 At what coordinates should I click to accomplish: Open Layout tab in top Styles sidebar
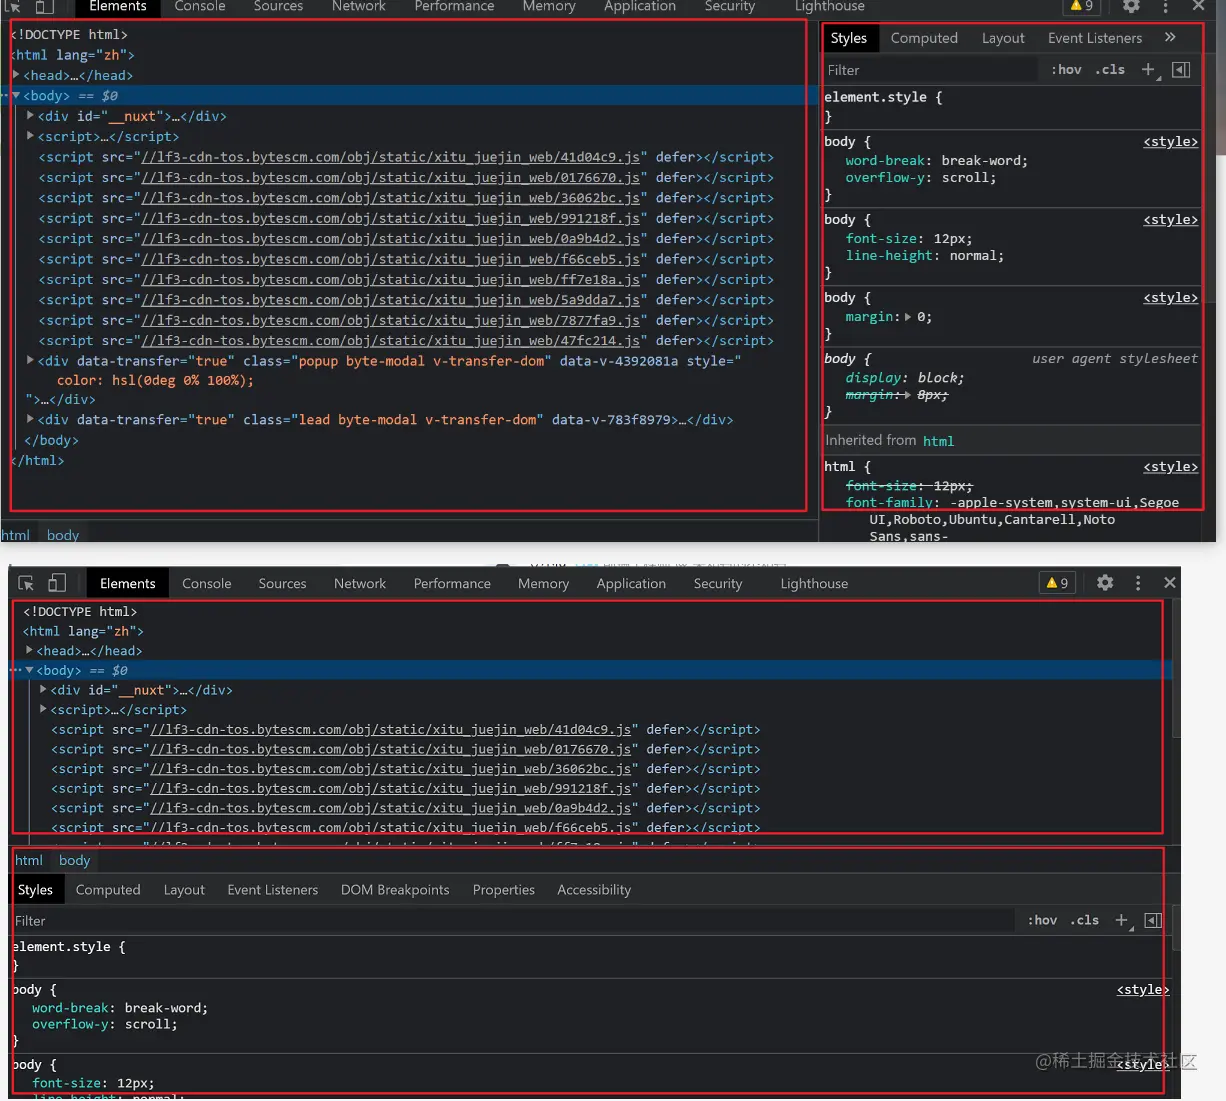(x=1003, y=38)
